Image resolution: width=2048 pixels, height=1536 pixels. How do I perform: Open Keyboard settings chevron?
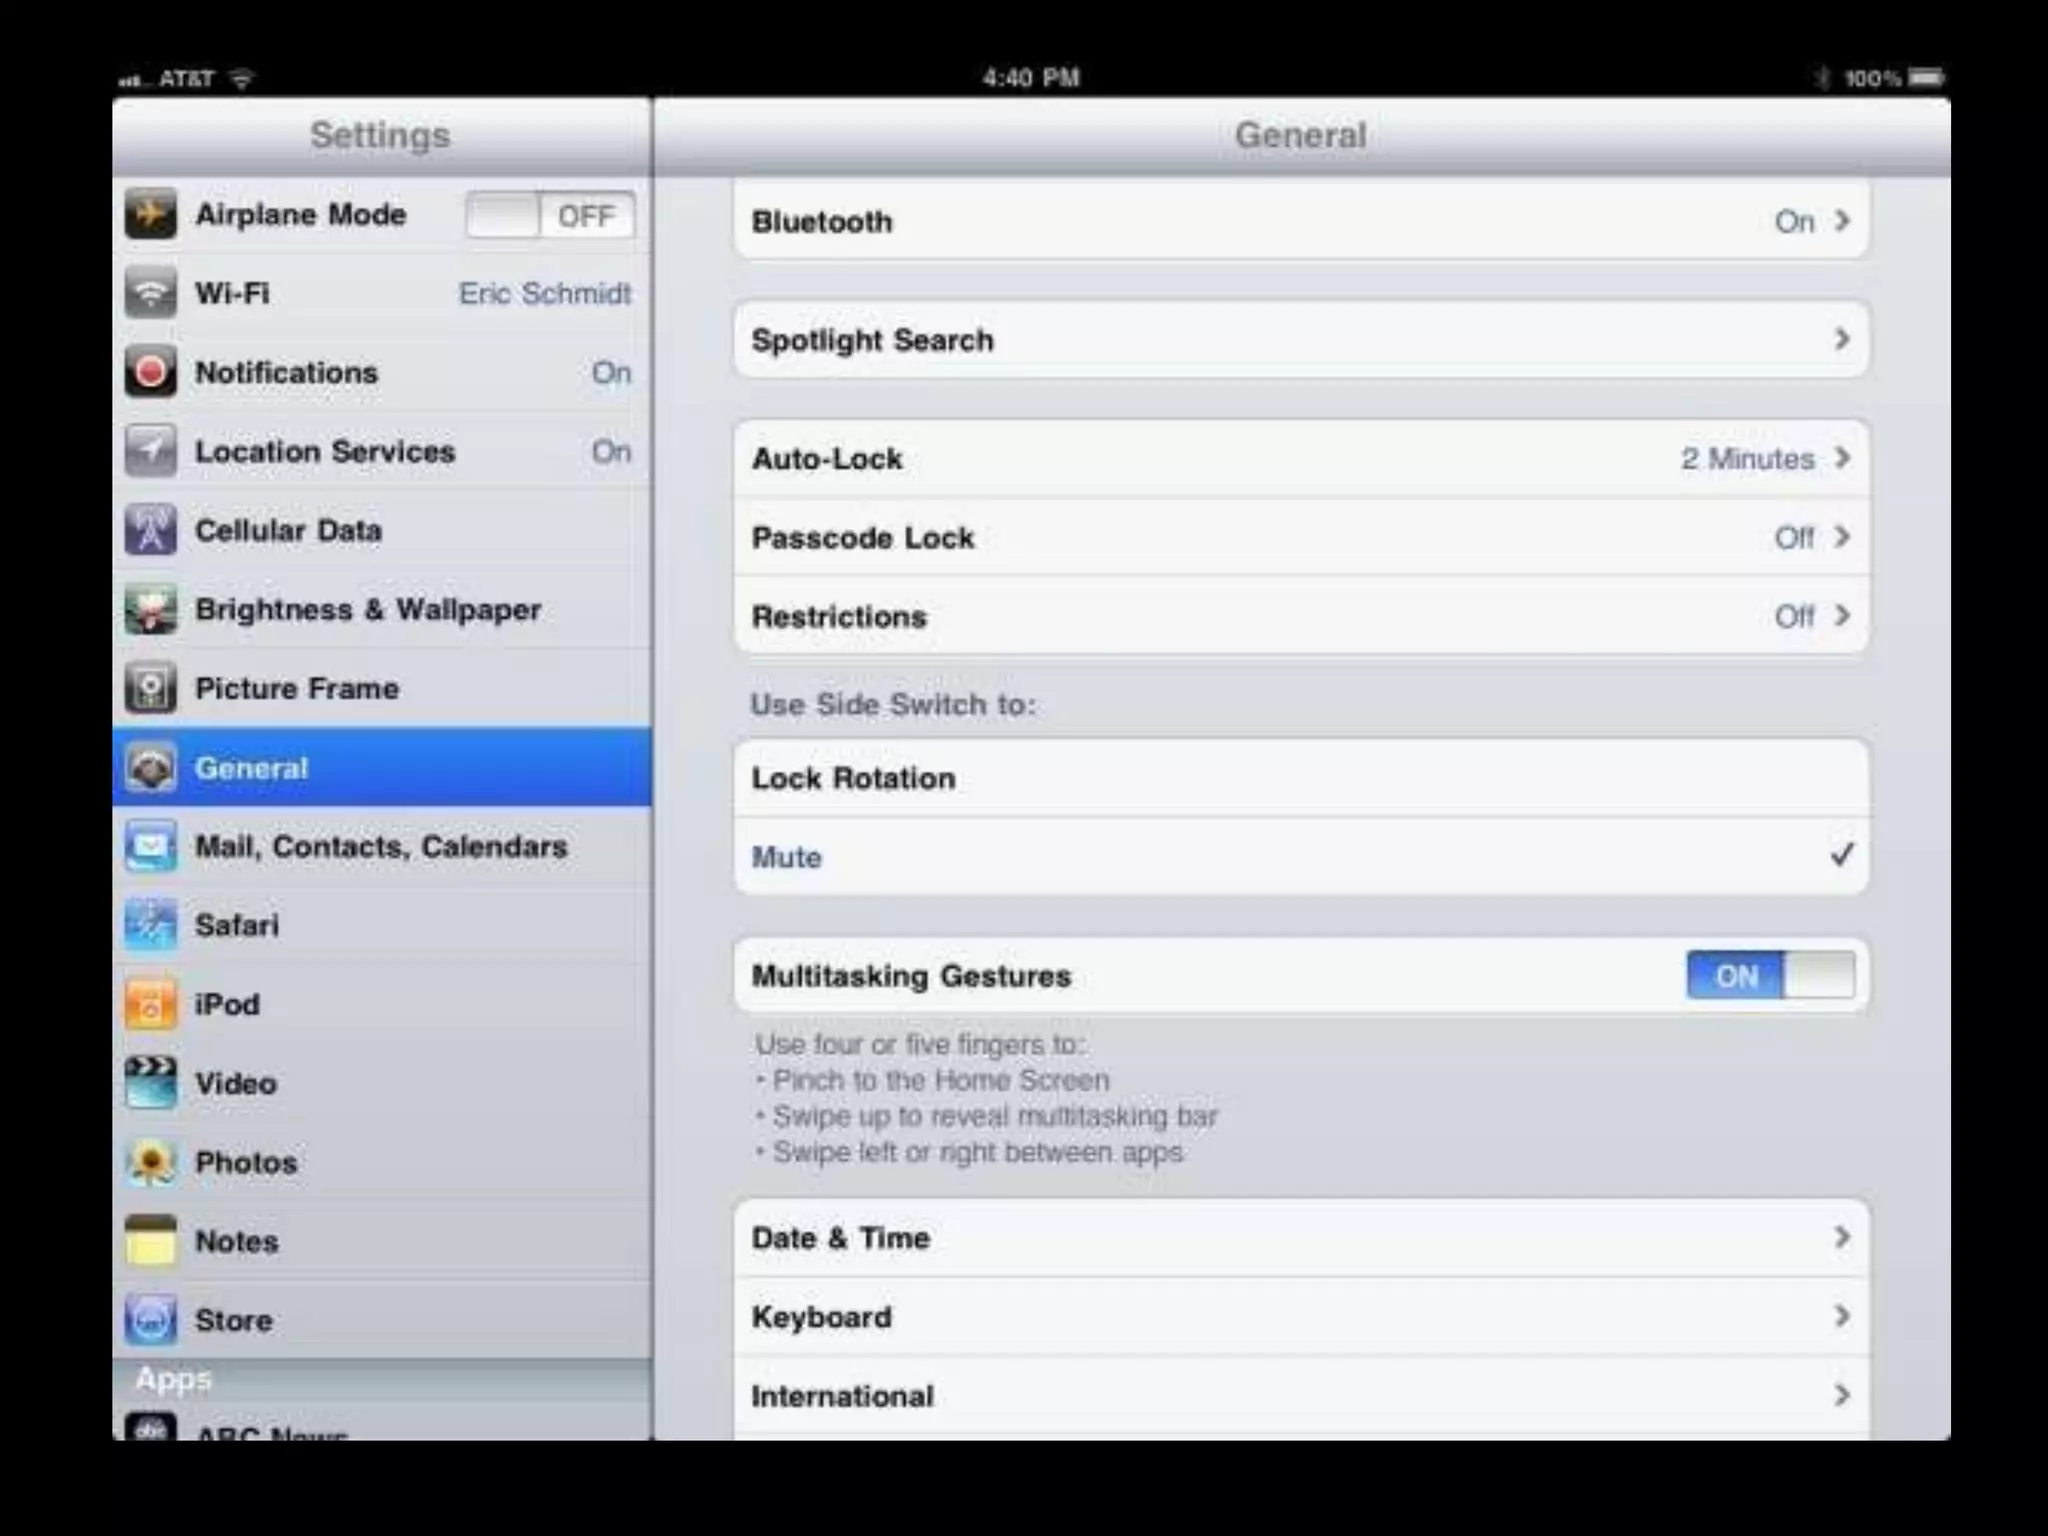click(x=1842, y=1316)
